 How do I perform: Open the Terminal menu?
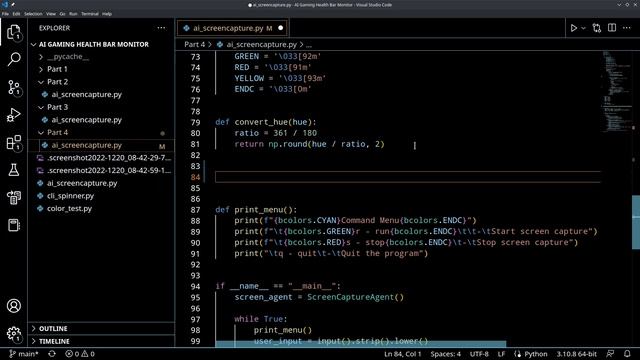(90, 14)
